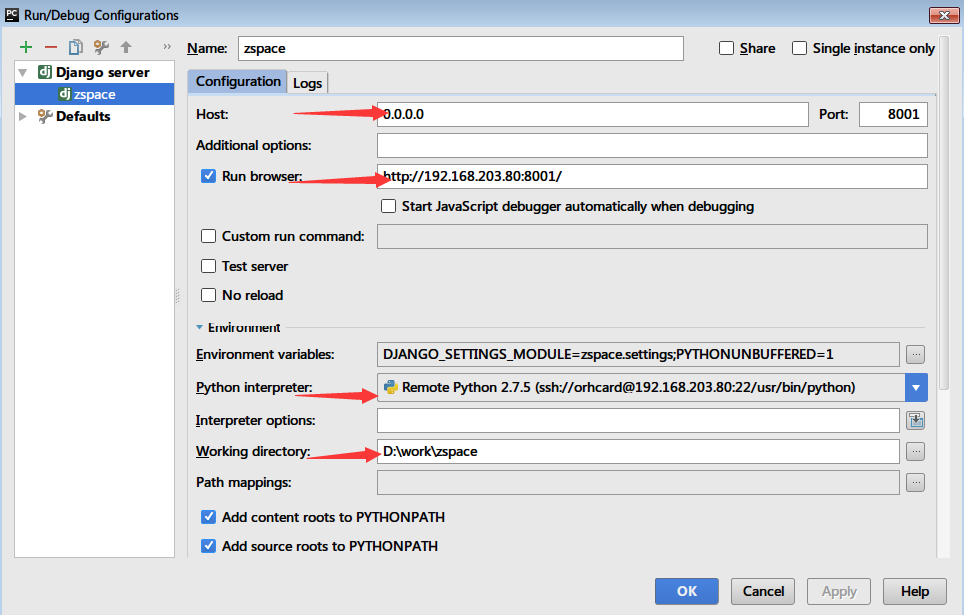
Task: Switch to the Logs tab
Action: pyautogui.click(x=307, y=83)
